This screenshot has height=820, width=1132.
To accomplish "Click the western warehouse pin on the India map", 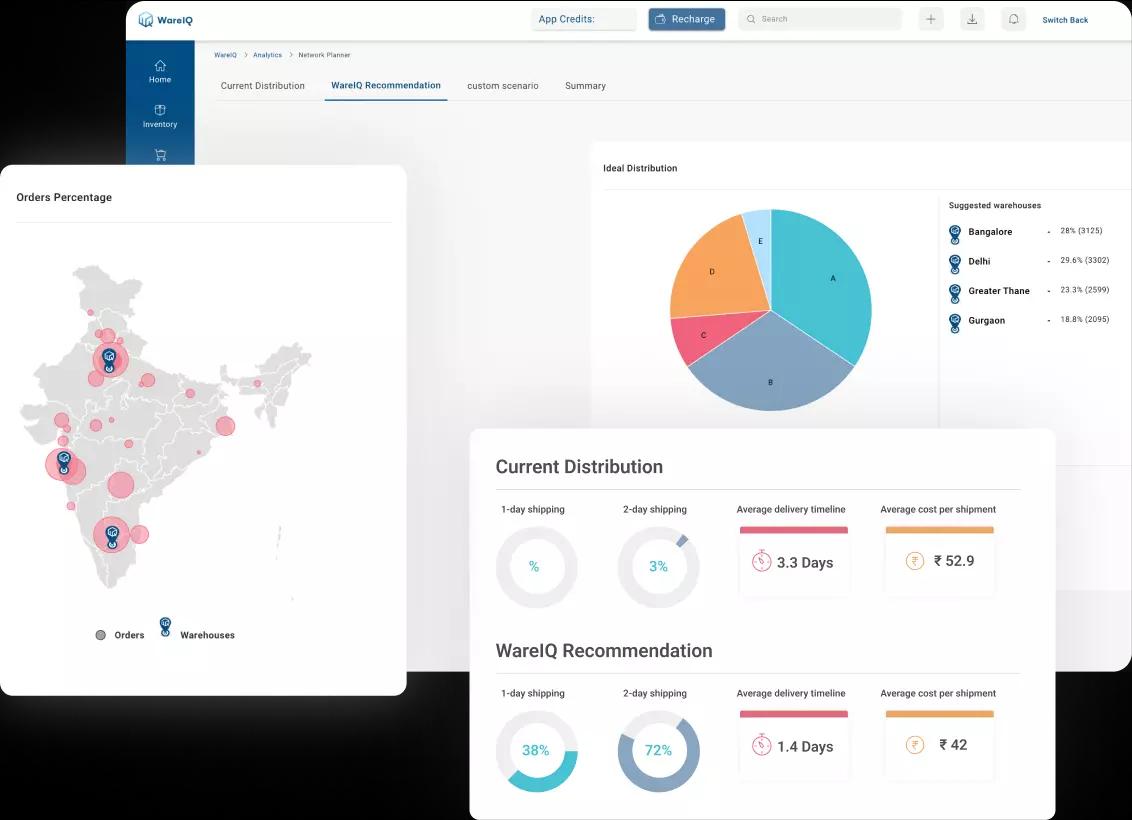I will (x=64, y=463).
